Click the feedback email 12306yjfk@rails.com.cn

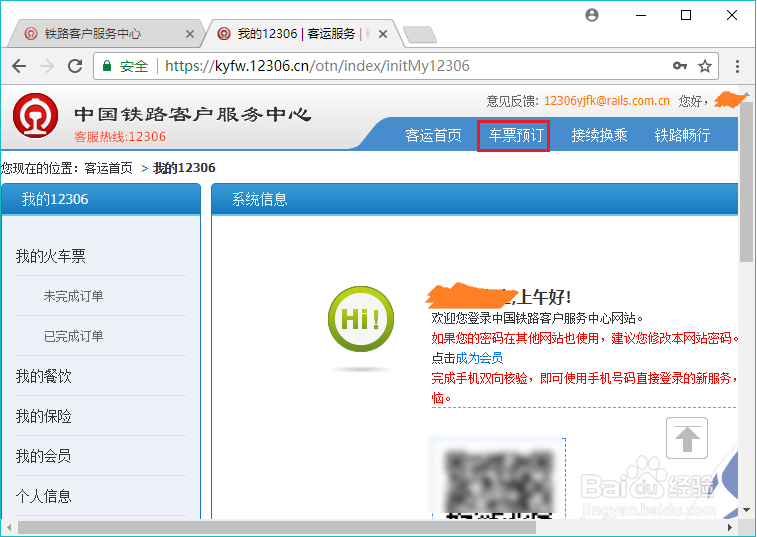[607, 100]
